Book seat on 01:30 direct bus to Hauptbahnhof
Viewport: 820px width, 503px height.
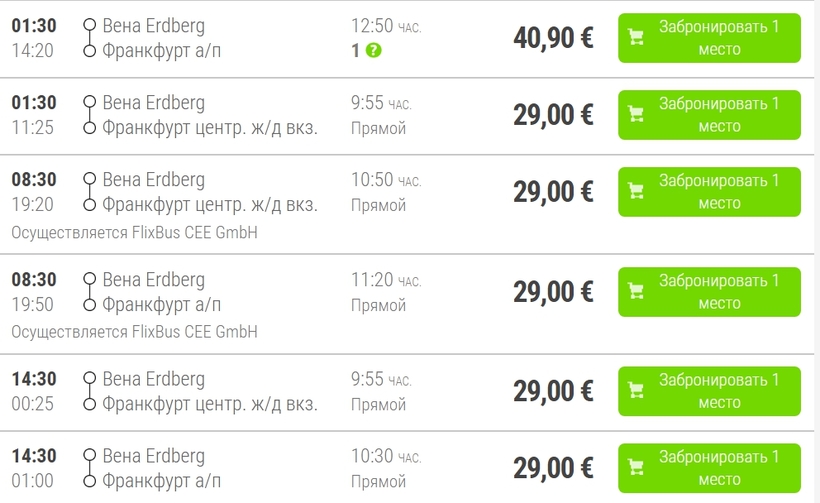click(709, 115)
